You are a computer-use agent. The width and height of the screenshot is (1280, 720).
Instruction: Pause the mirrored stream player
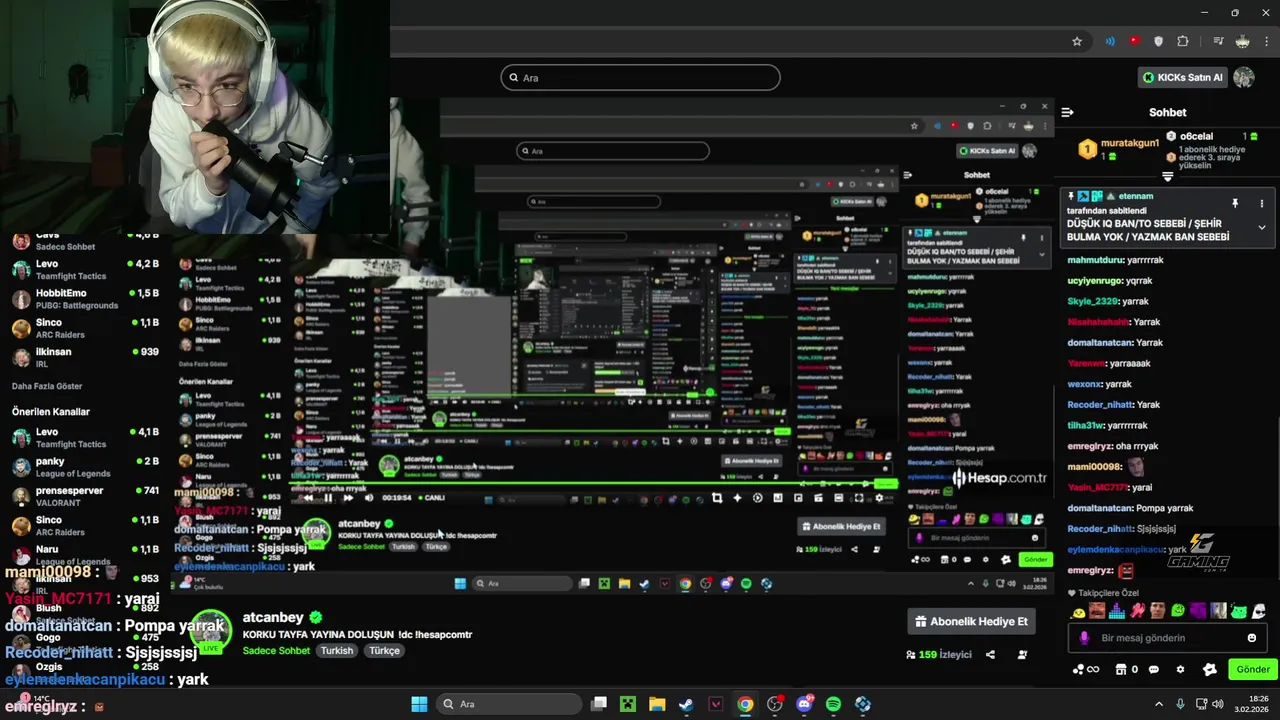point(328,497)
